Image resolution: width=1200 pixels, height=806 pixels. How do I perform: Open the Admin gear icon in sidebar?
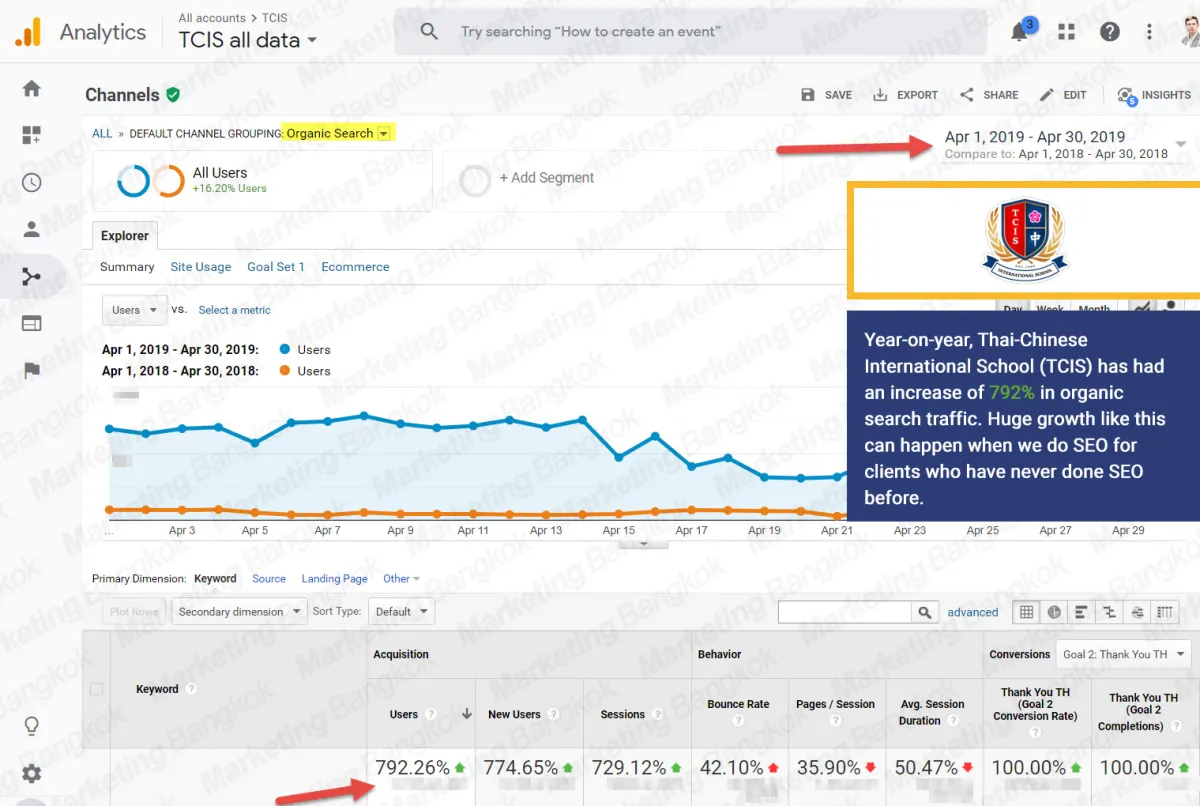pyautogui.click(x=32, y=773)
